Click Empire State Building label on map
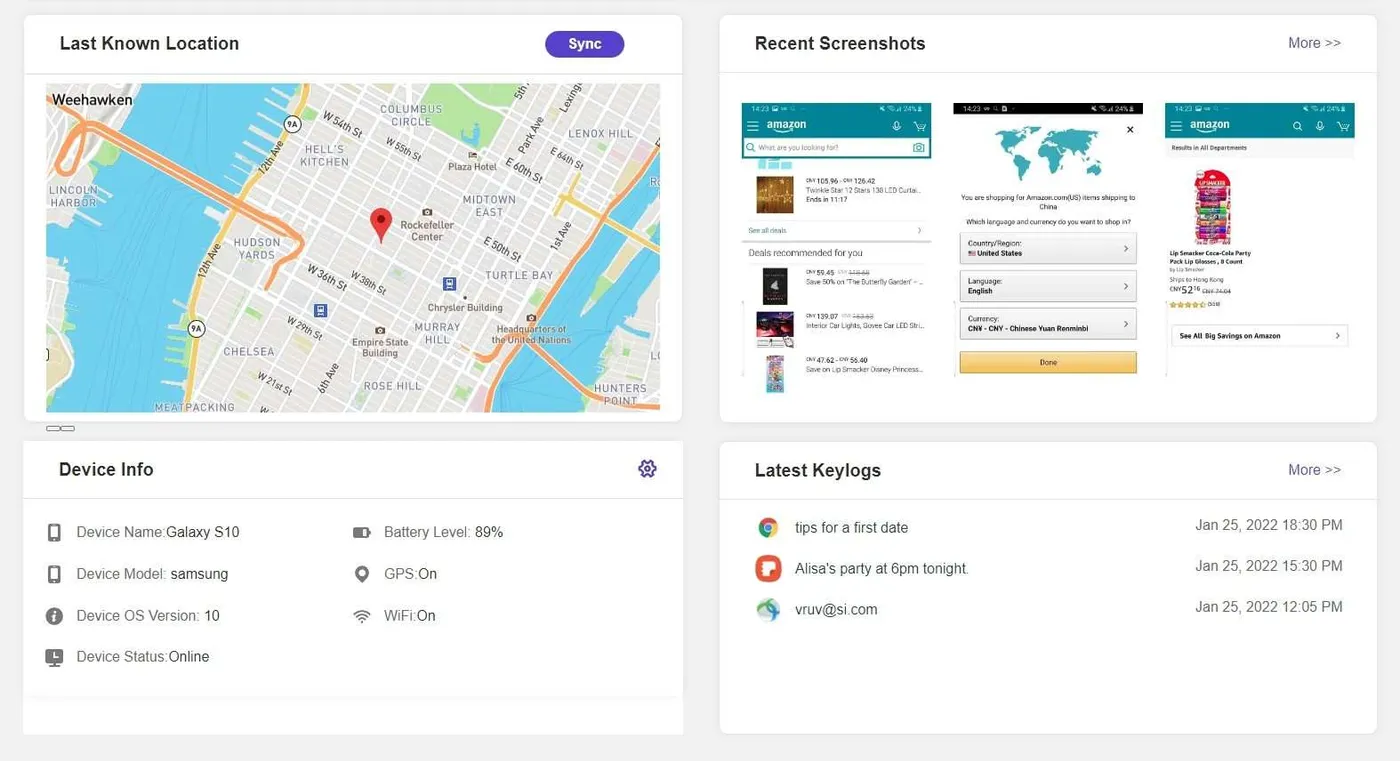 380,348
